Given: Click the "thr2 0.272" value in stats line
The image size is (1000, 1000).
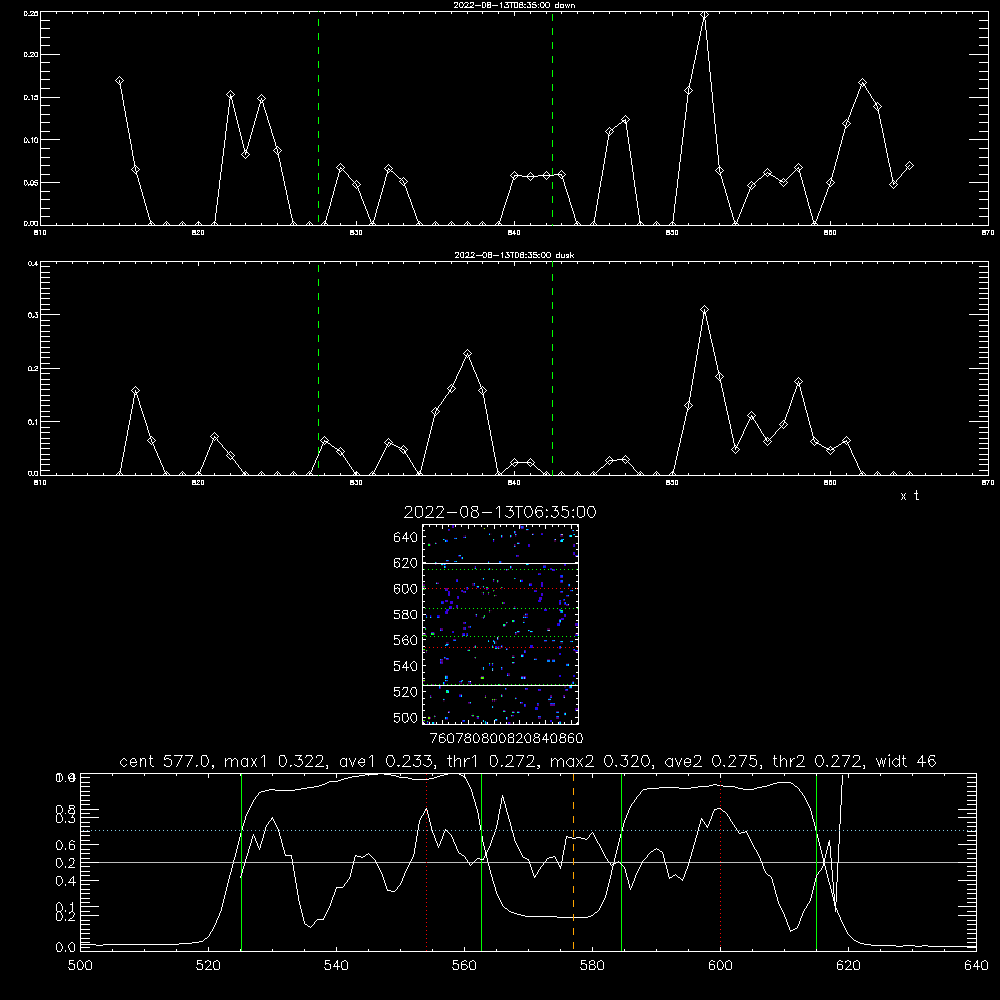Looking at the screenshot, I should [818, 761].
